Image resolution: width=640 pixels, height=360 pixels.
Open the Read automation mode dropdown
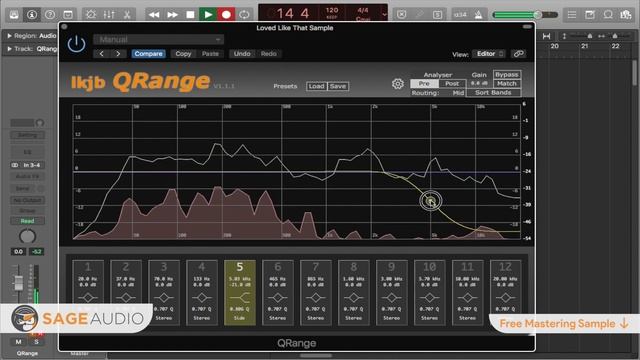pos(27,221)
